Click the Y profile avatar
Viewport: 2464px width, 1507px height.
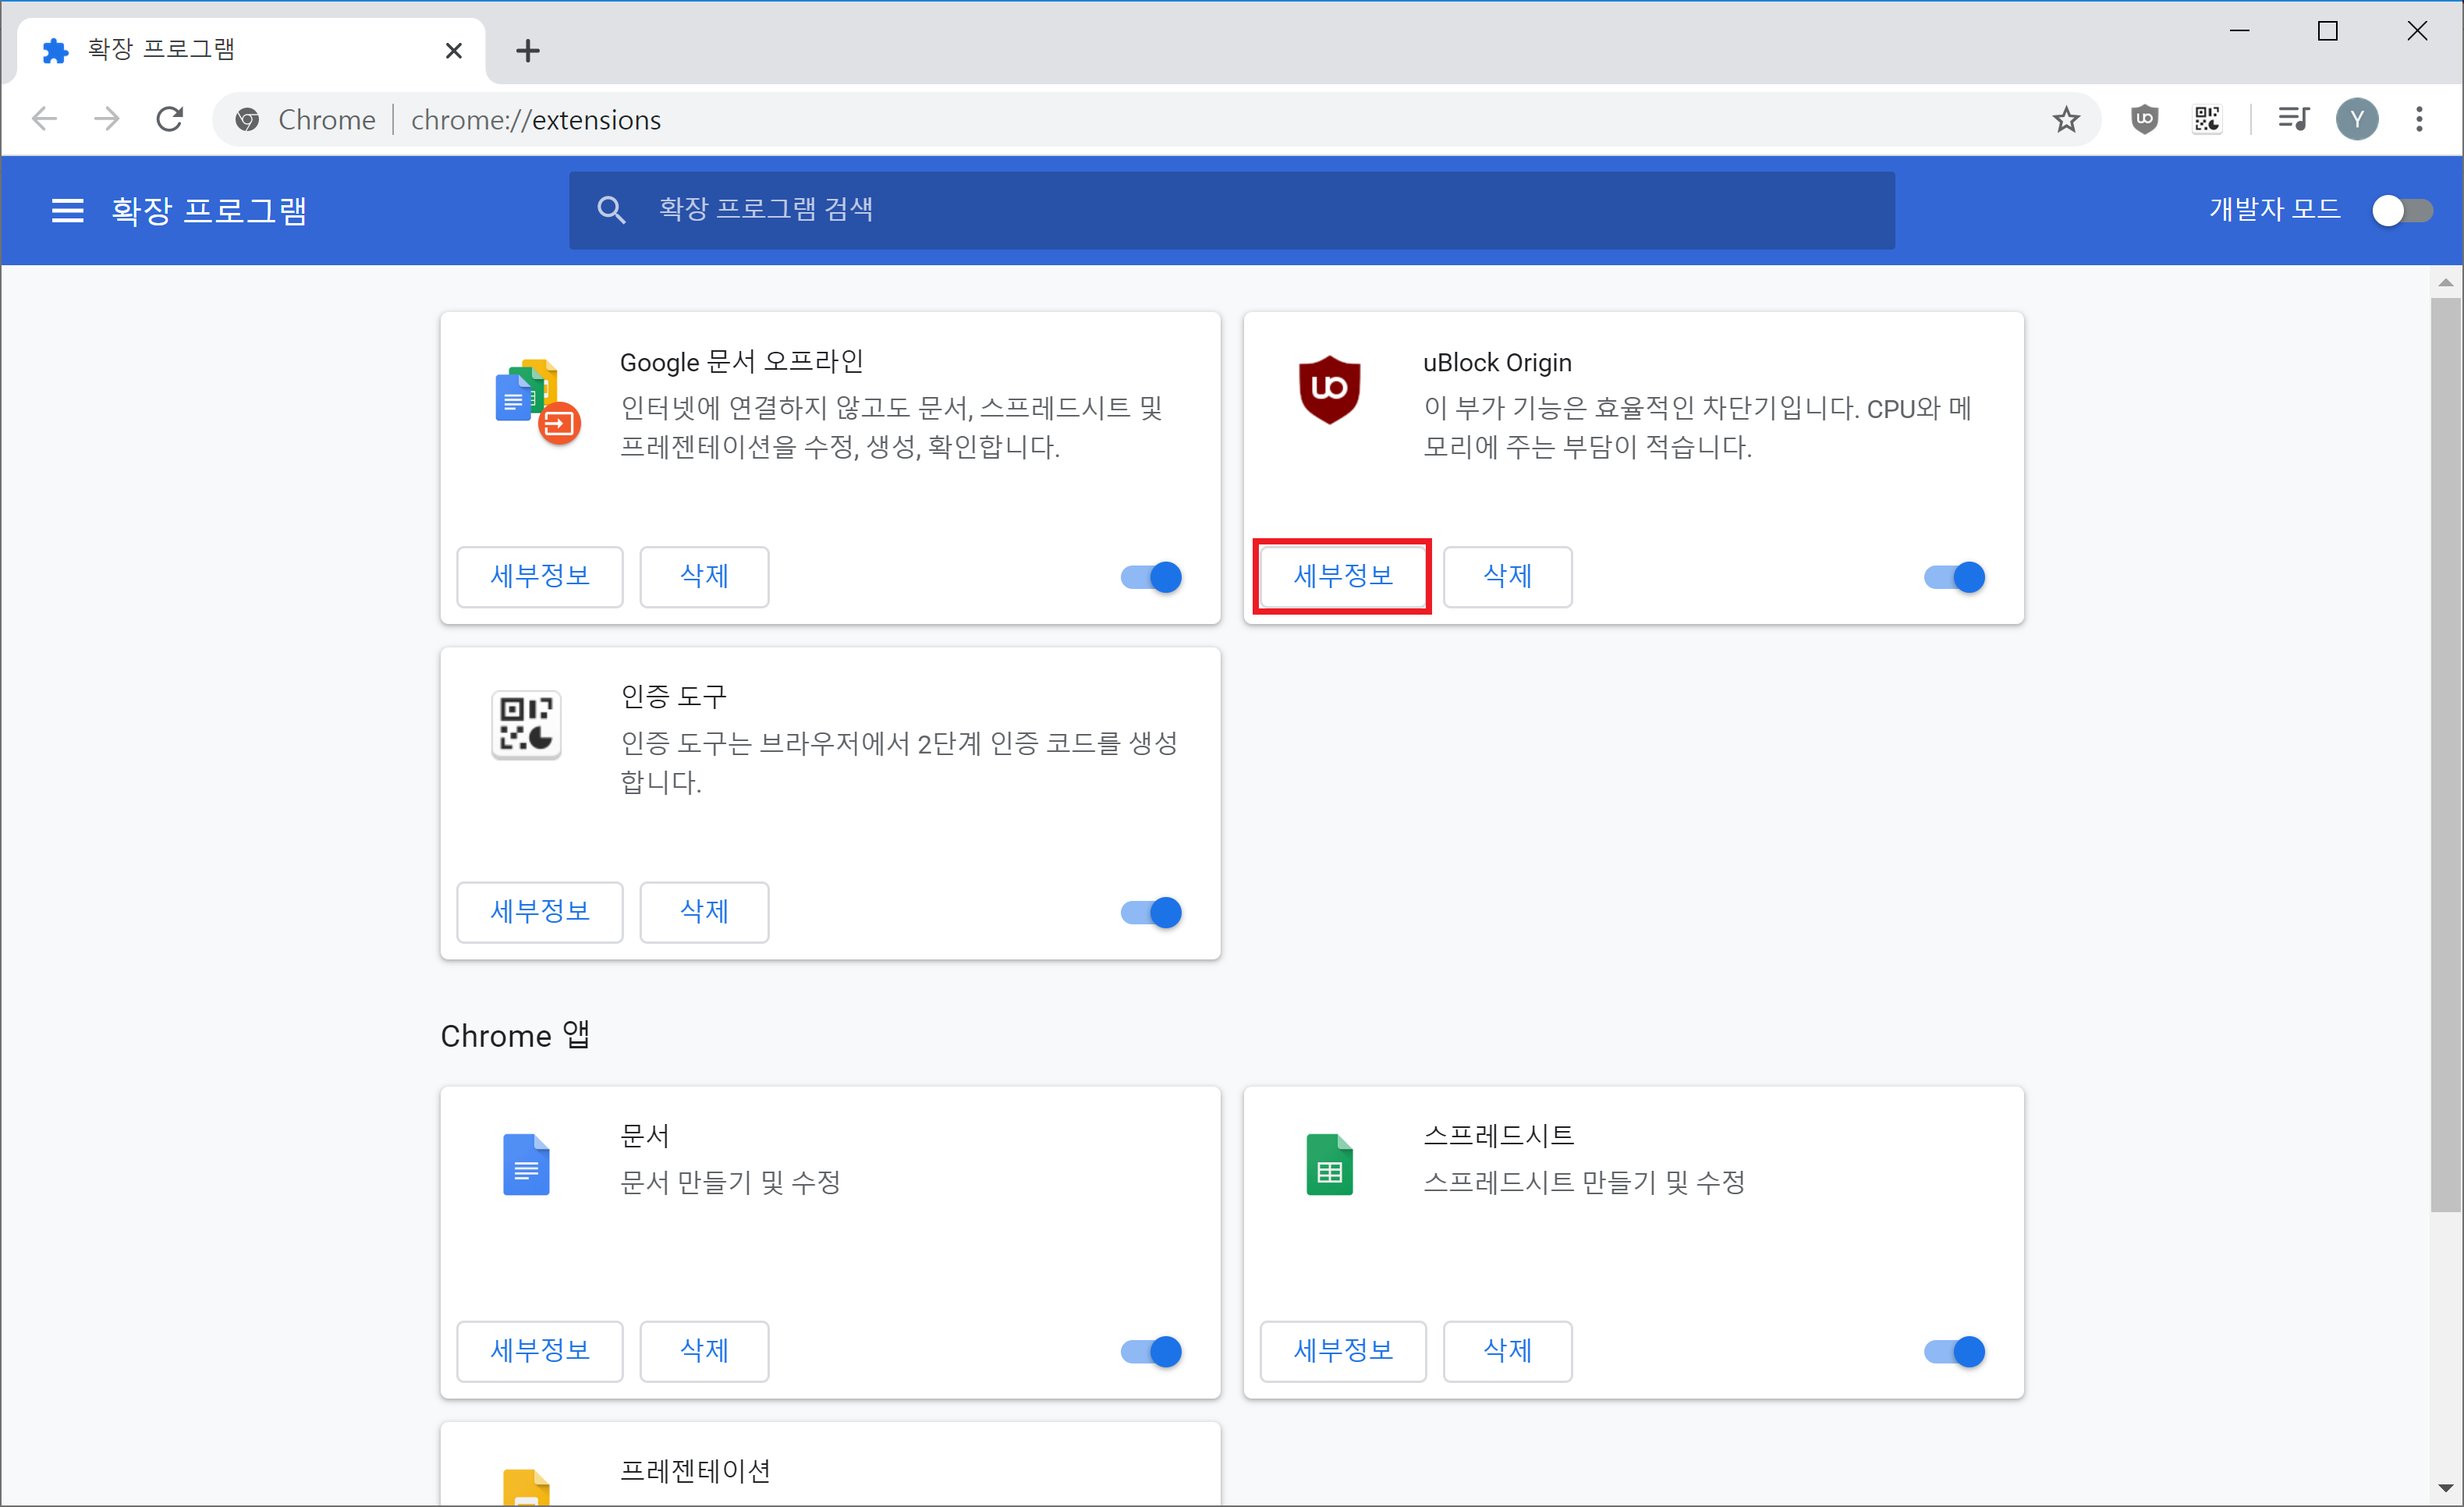coord(2357,119)
